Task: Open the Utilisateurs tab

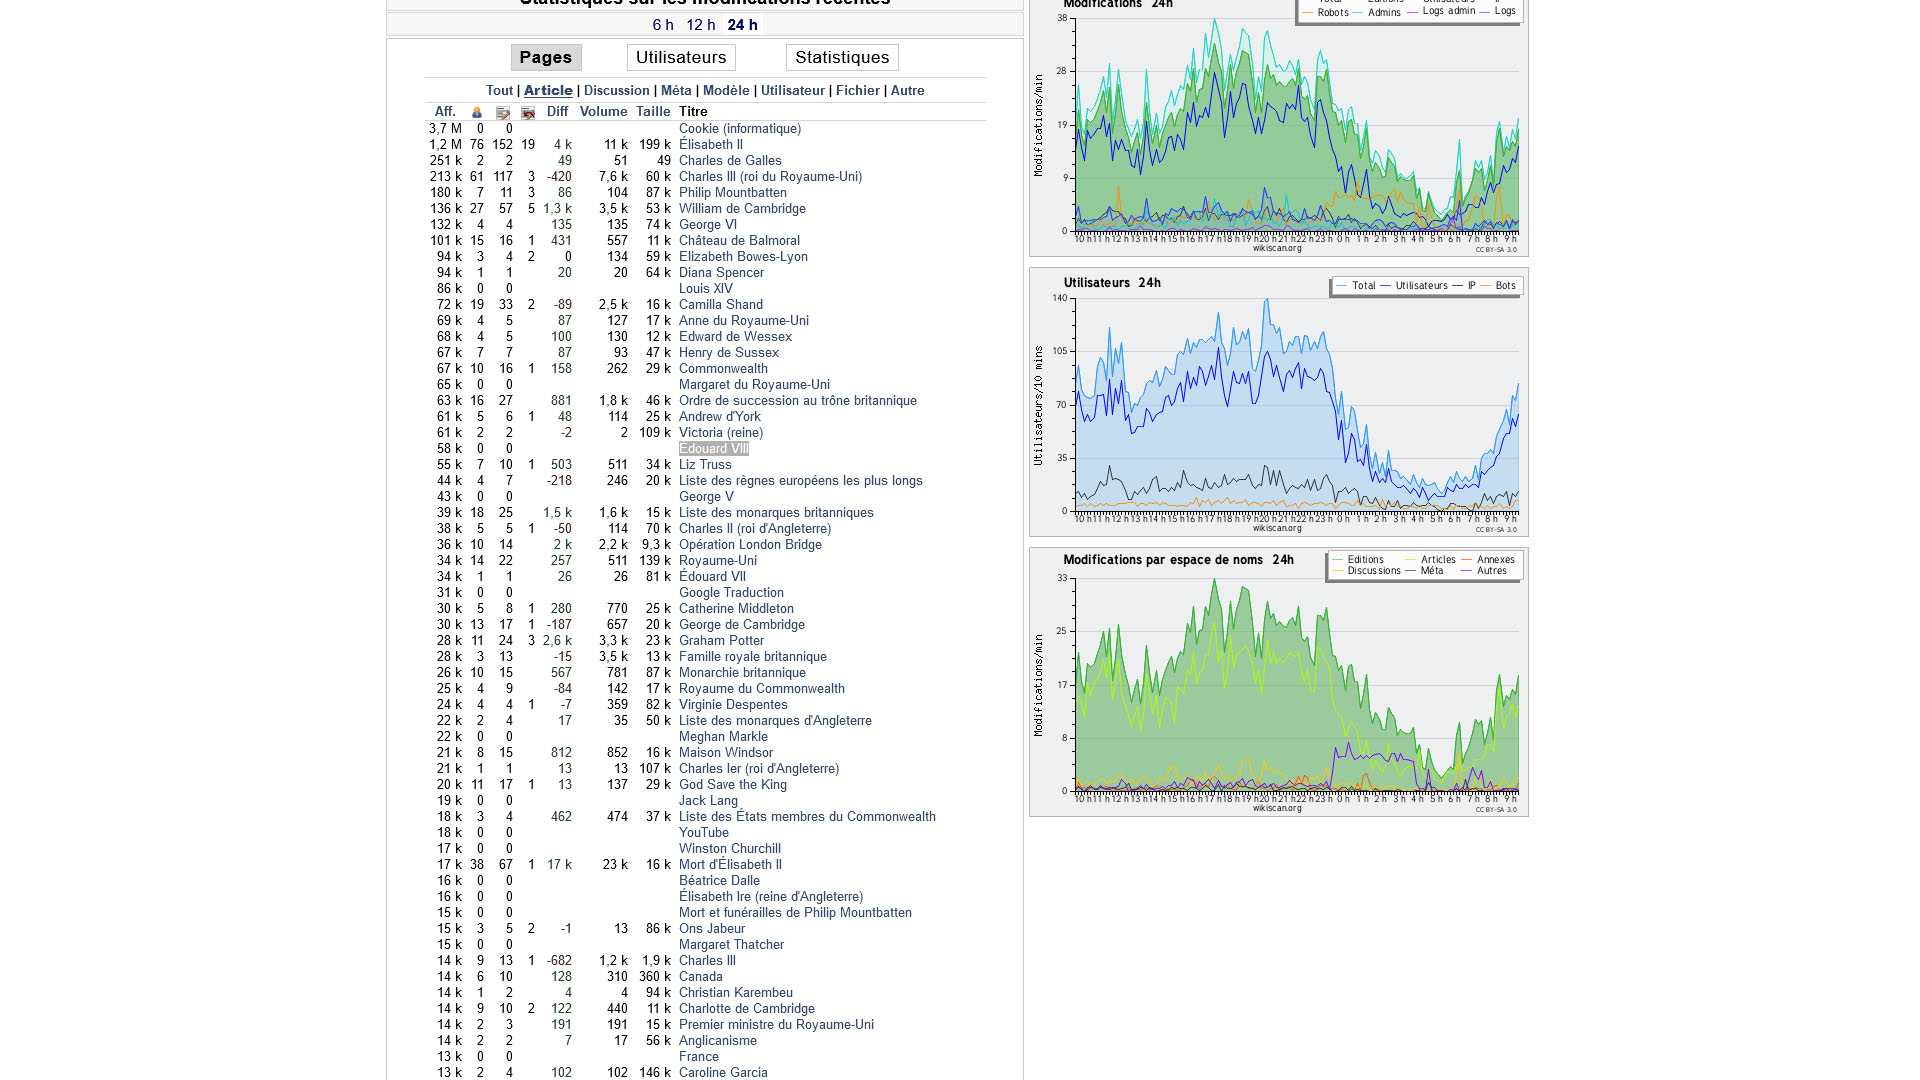Action: coord(681,58)
